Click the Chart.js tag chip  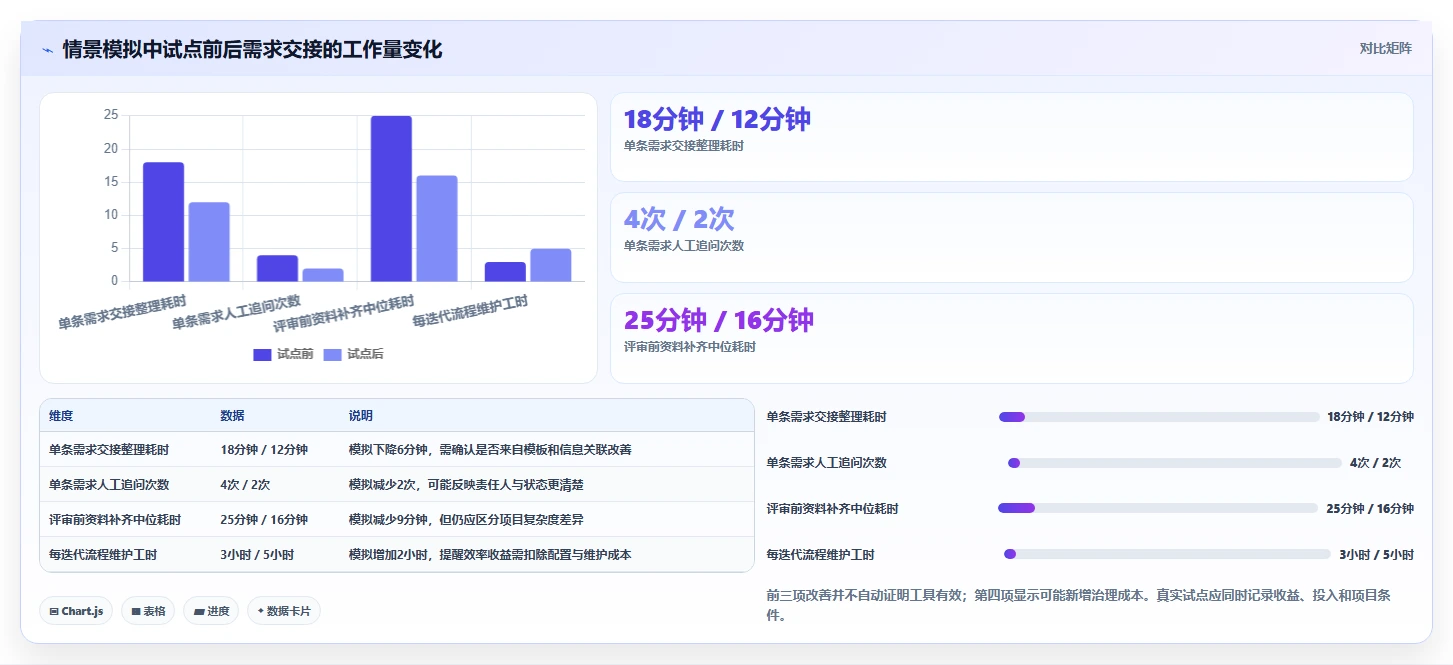point(76,611)
